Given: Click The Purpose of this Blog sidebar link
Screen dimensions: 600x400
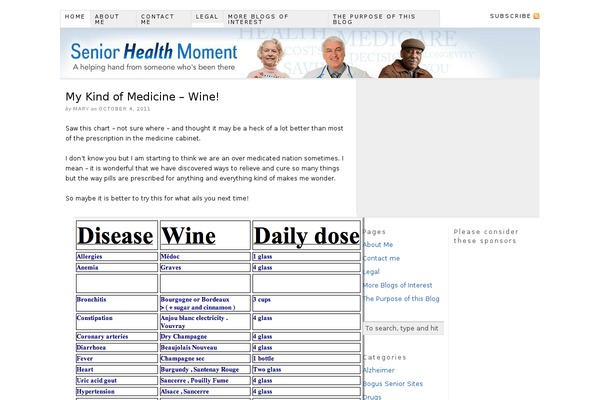Looking at the screenshot, I should click(401, 299).
